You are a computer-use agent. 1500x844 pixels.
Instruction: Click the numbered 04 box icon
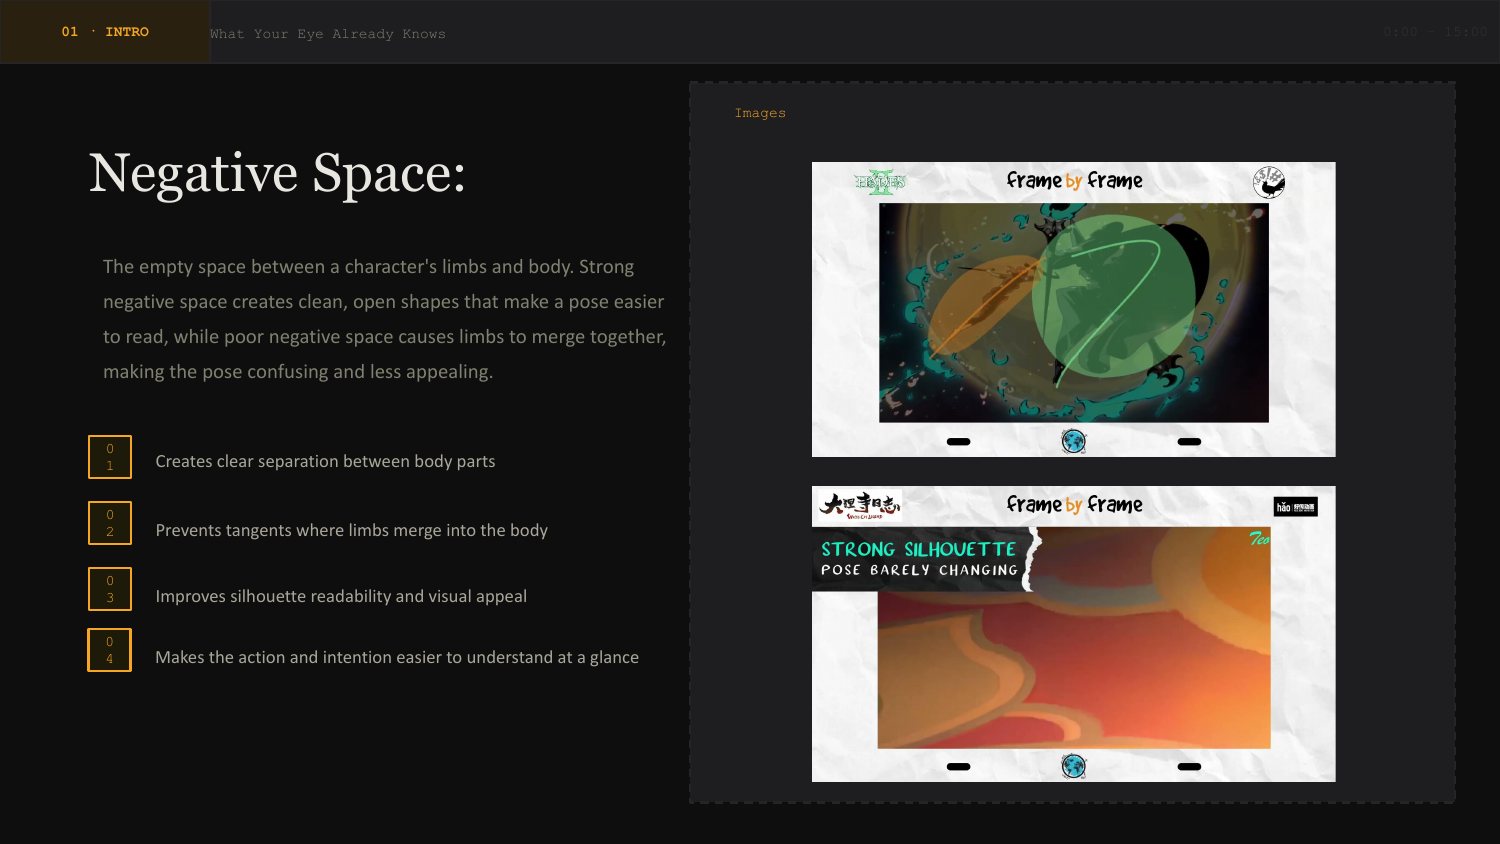tap(110, 650)
